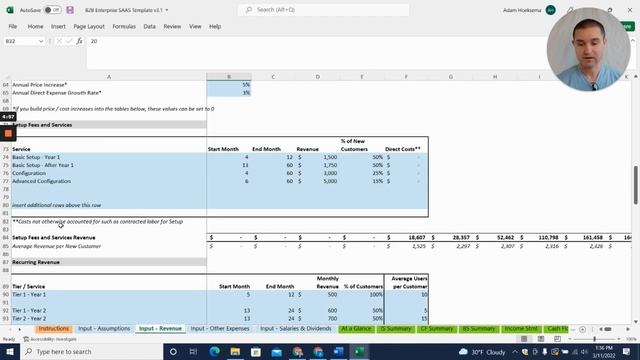Click cell Advanced Configuration
Viewport: 640px width, 360px height.
tap(109, 181)
